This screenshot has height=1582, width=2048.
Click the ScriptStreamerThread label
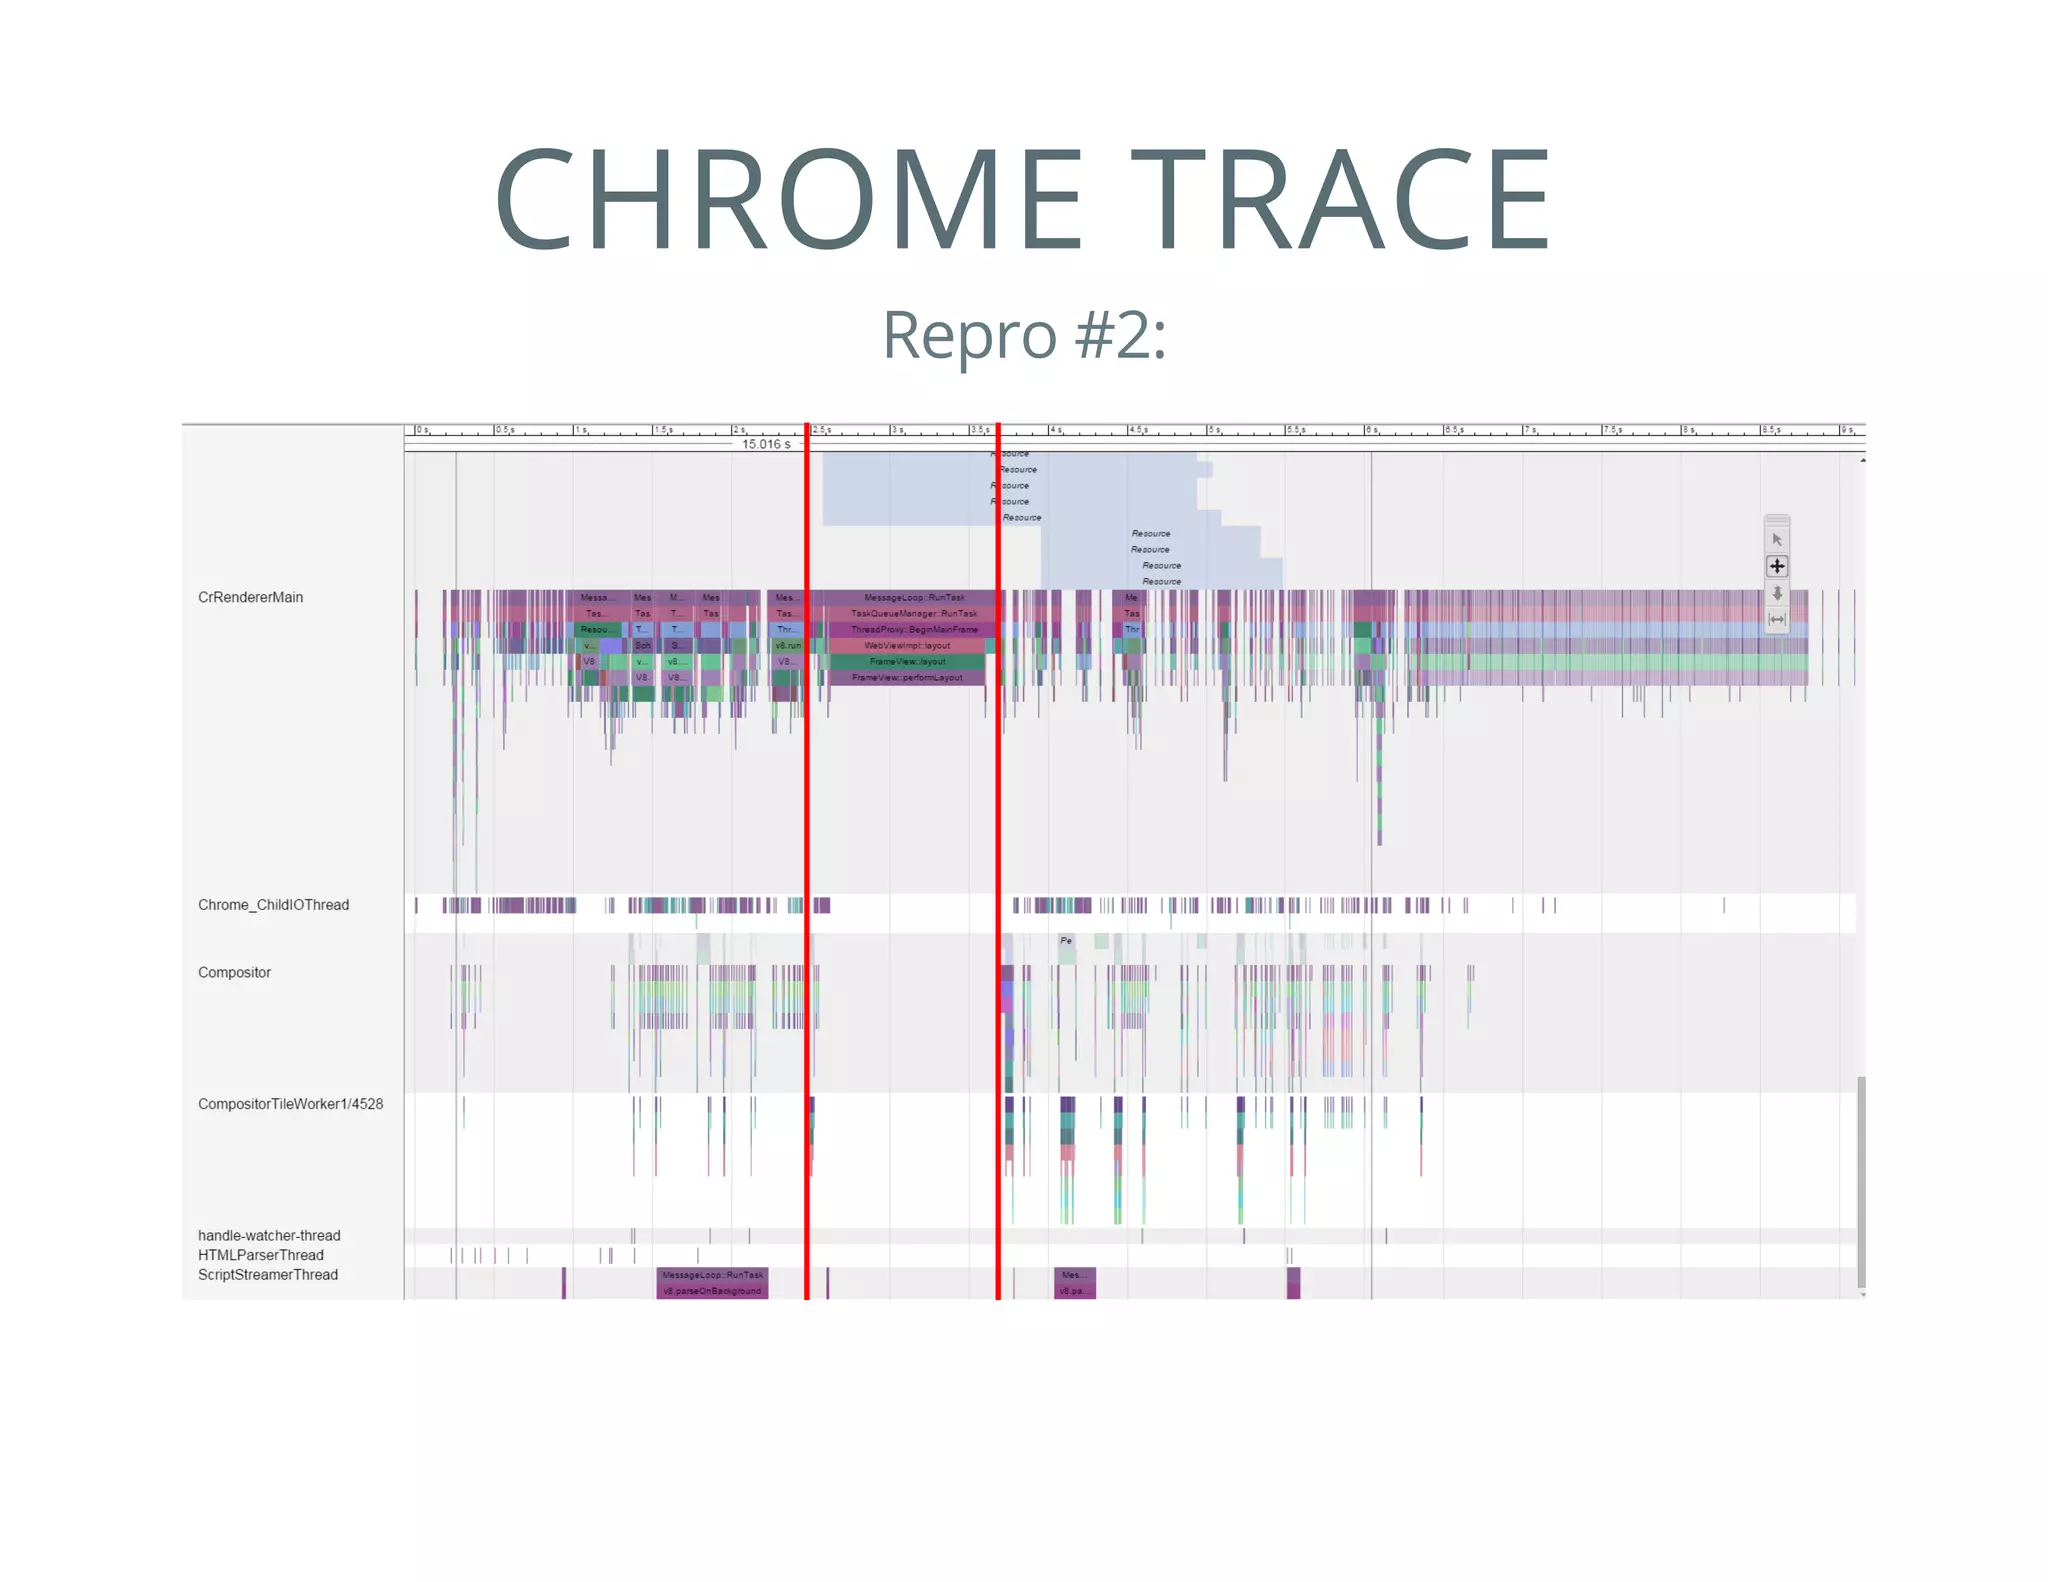pos(267,1275)
